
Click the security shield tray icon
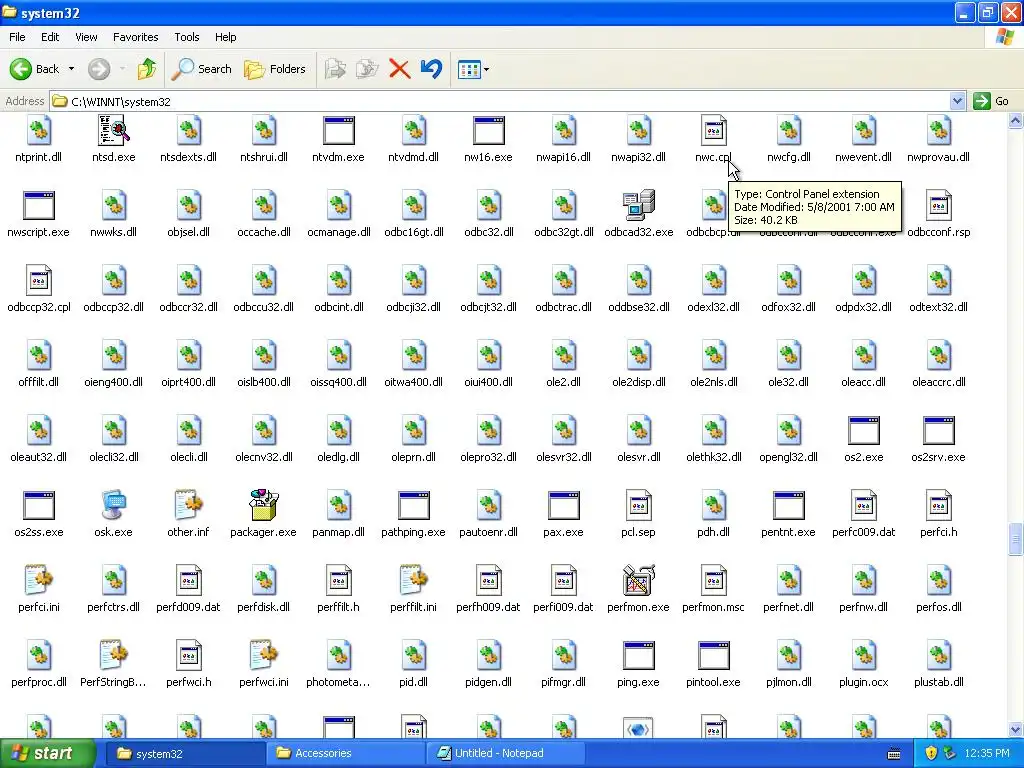[931, 754]
